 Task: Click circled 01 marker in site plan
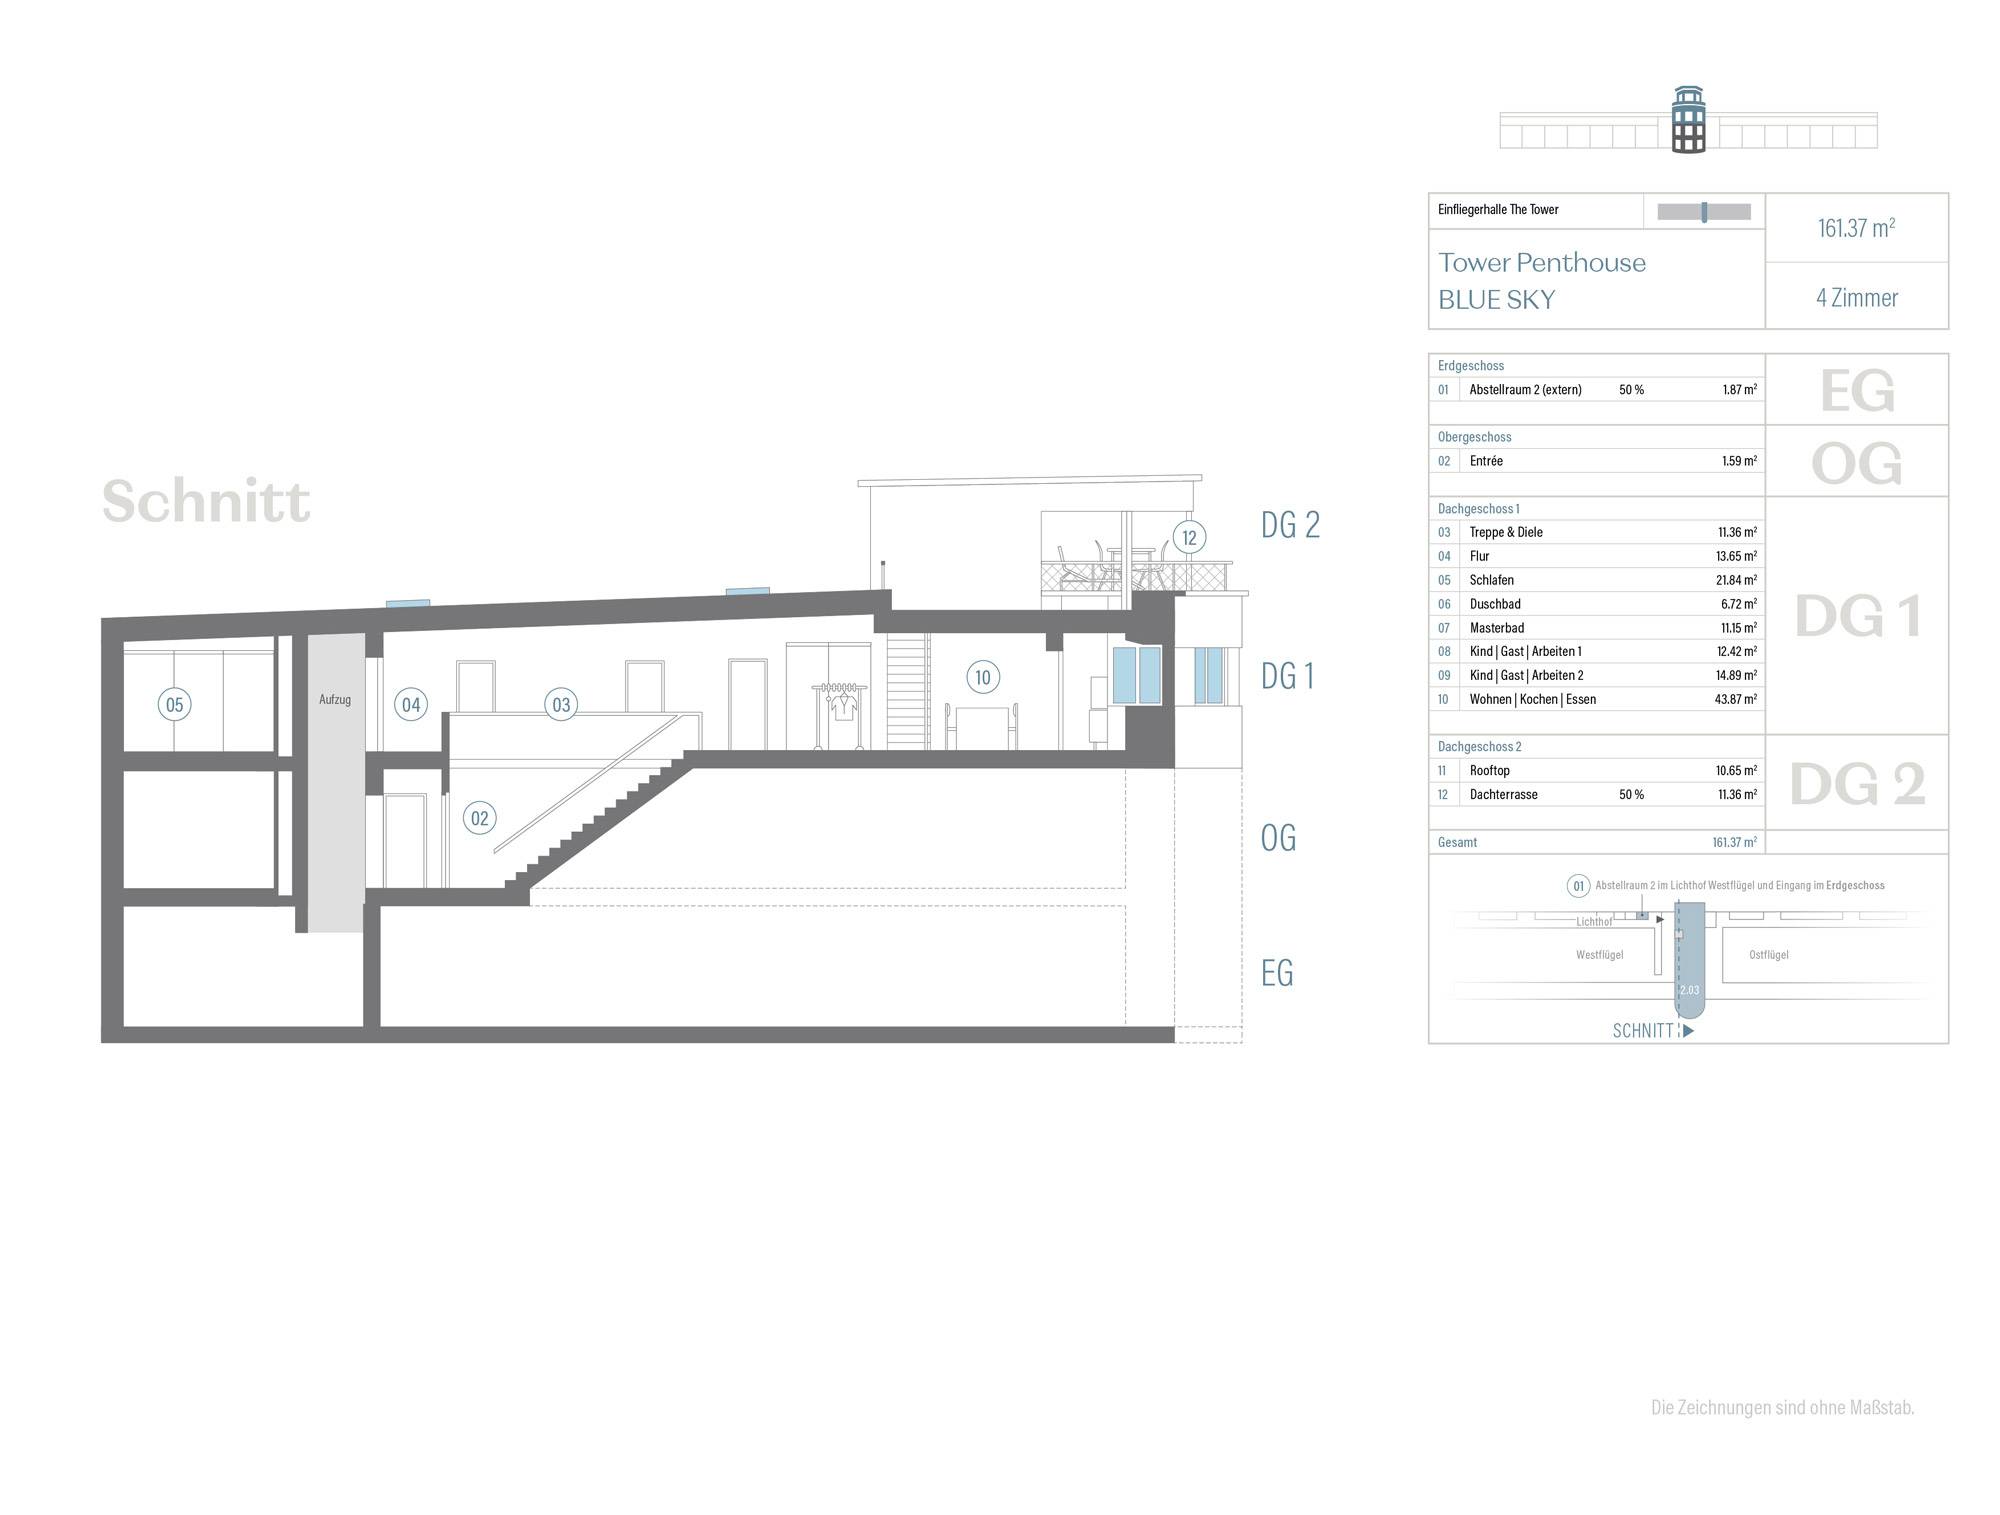[1578, 886]
